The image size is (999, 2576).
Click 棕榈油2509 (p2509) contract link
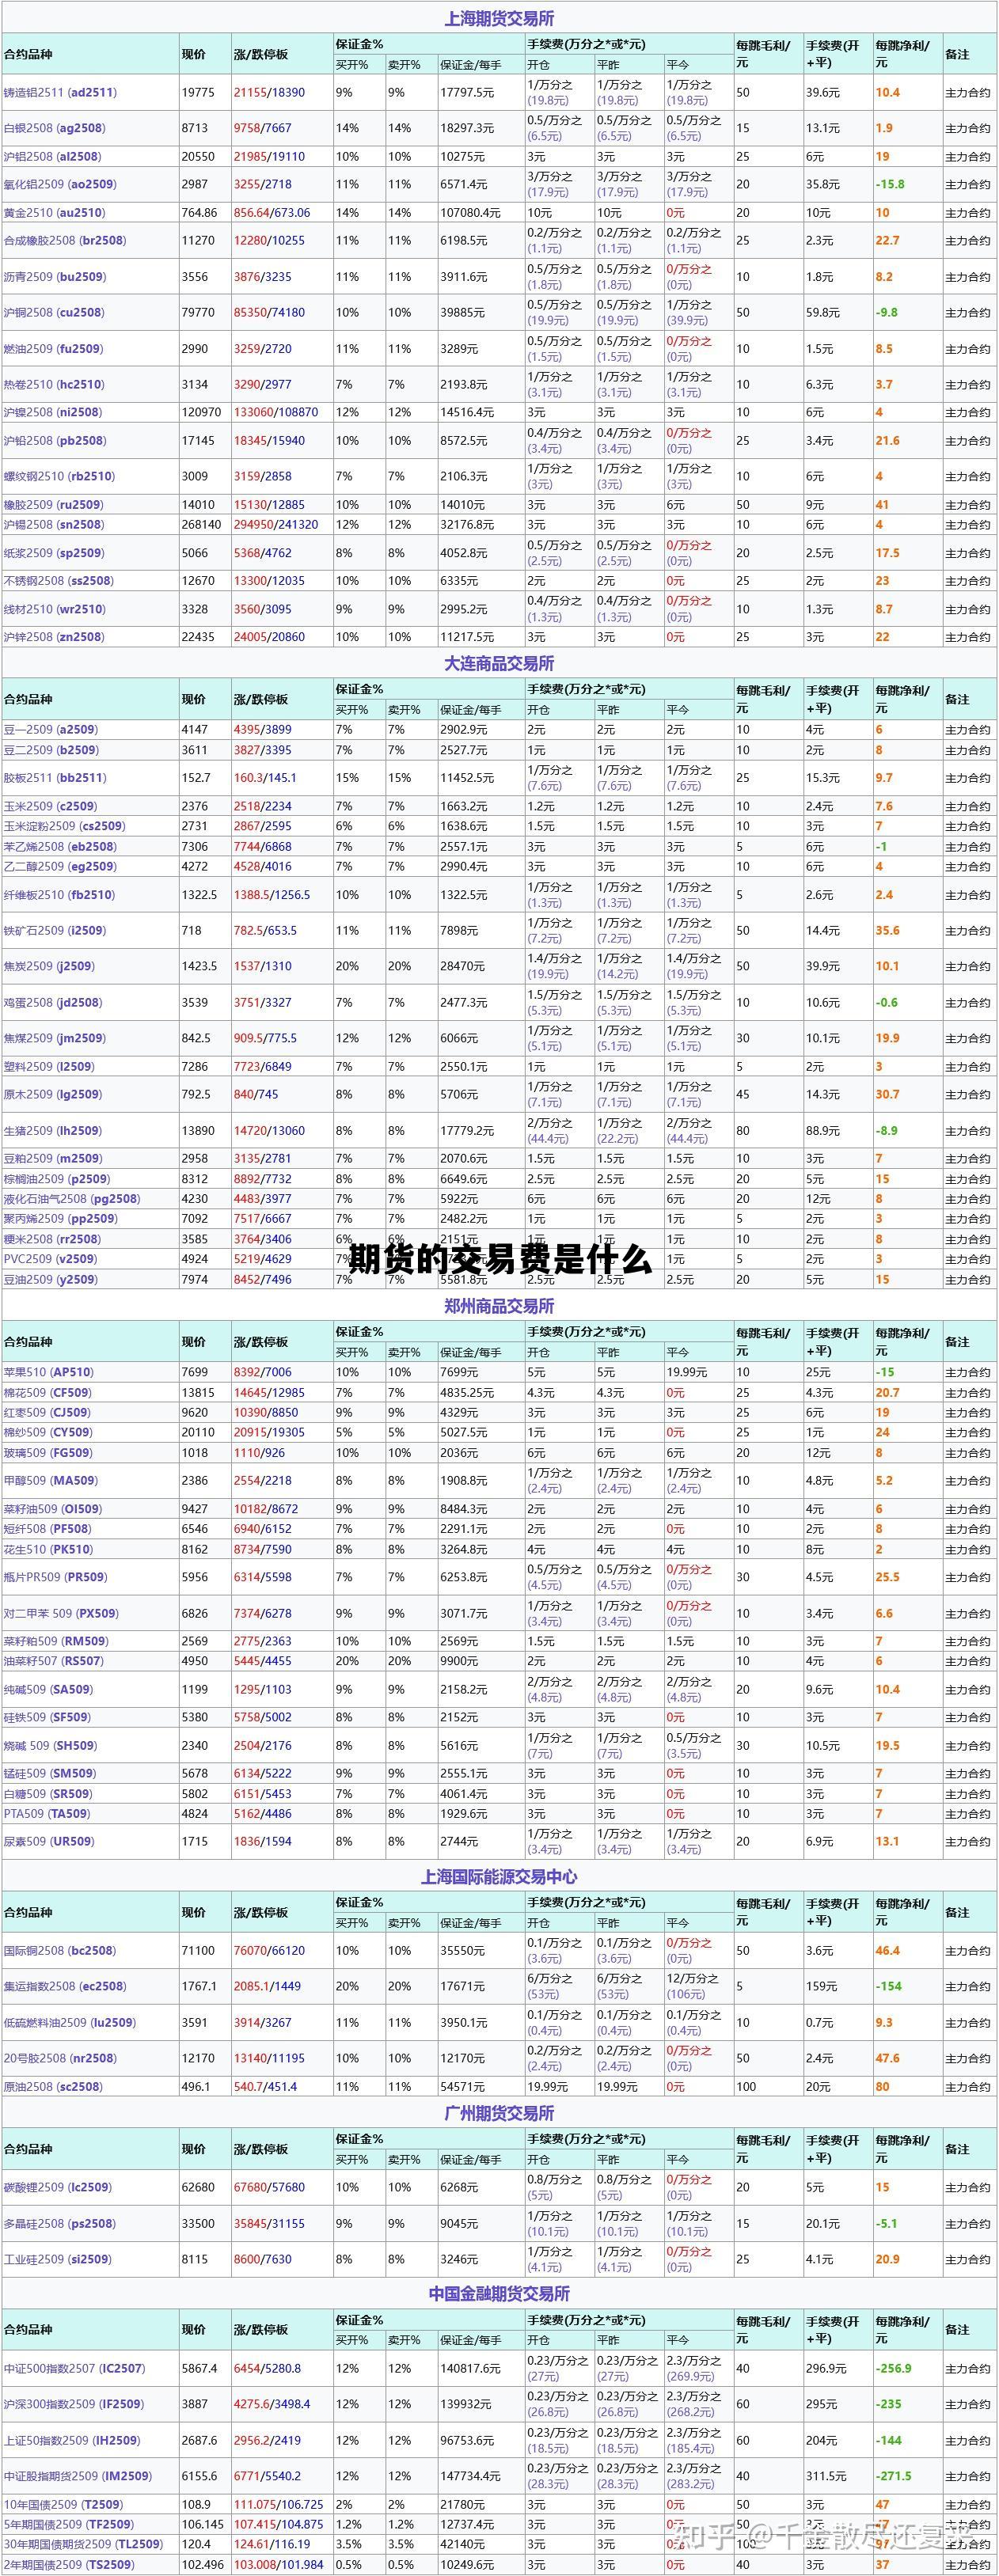57,1179
